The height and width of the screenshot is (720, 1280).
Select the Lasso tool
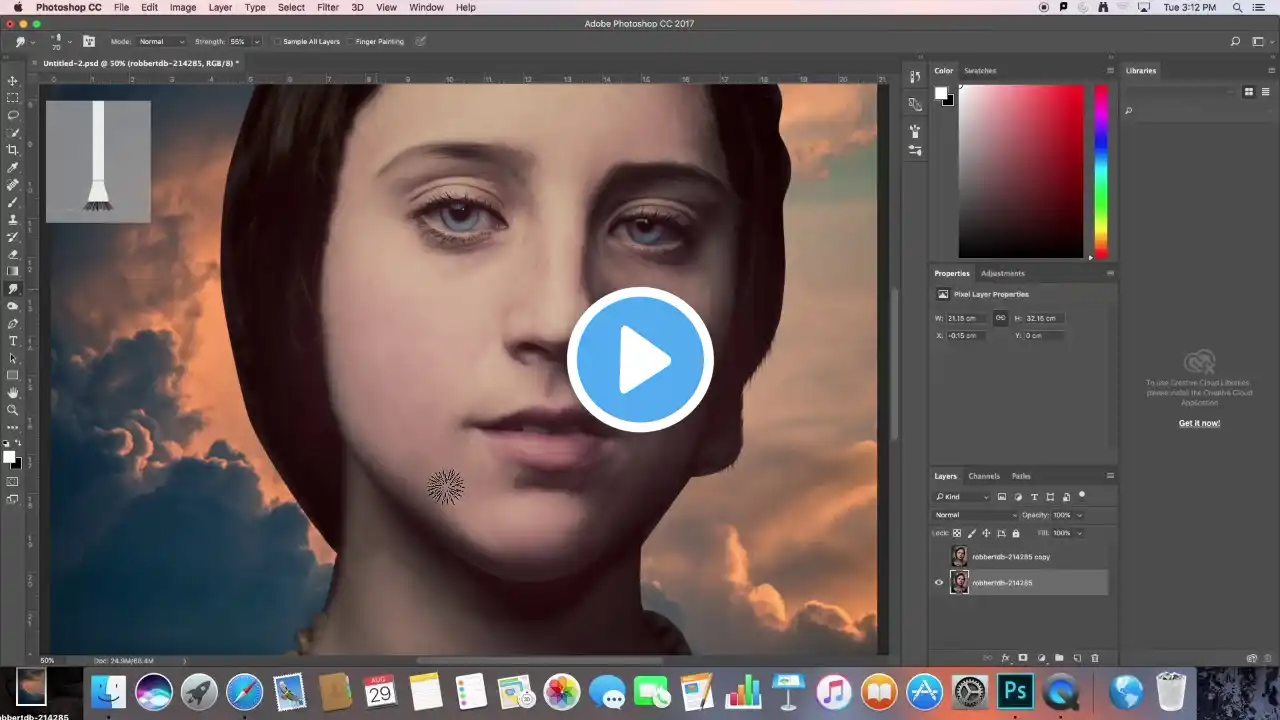coord(13,115)
